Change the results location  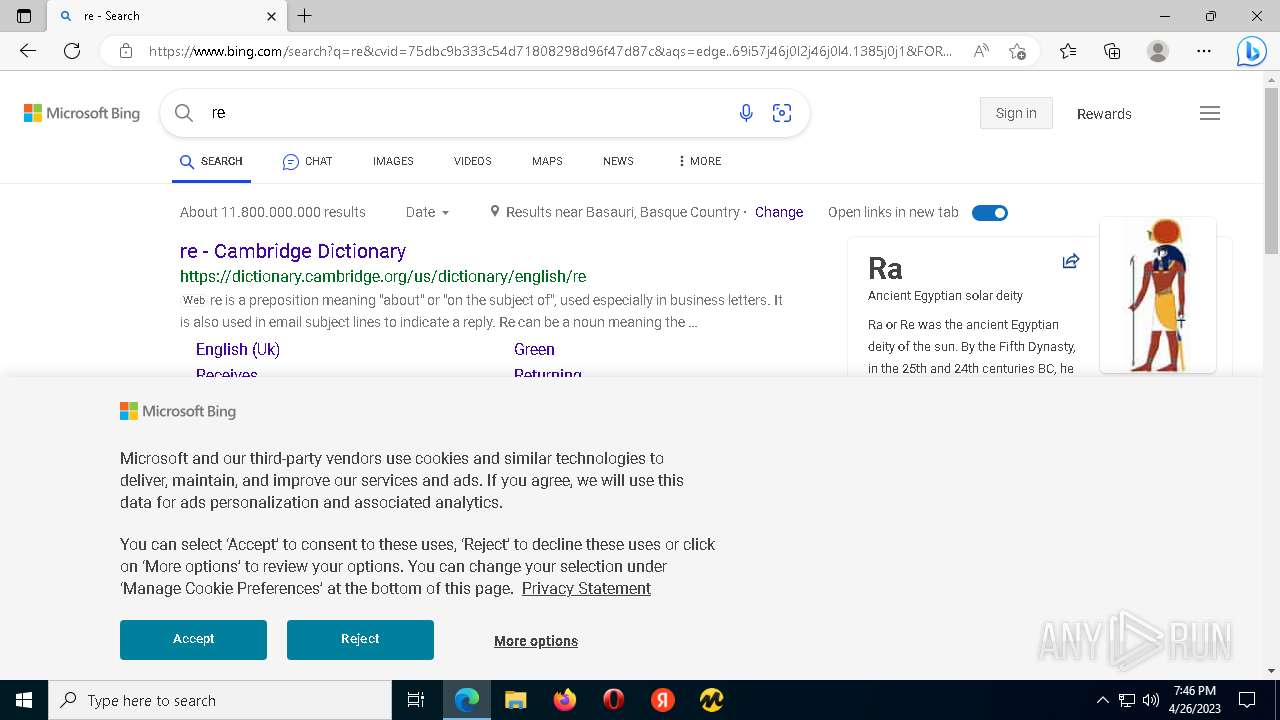(x=779, y=212)
